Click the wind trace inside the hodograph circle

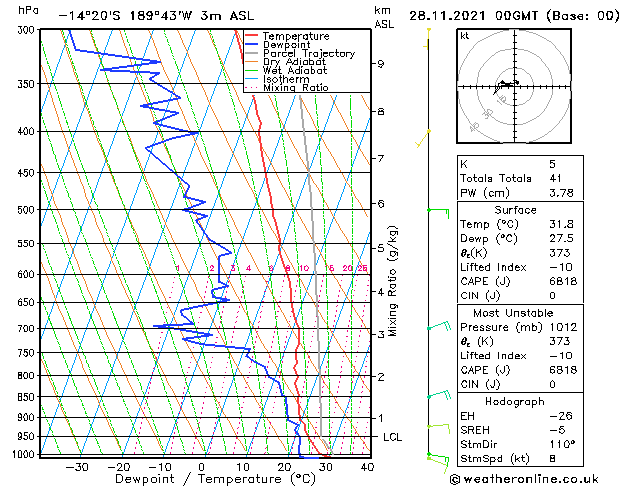click(x=506, y=85)
